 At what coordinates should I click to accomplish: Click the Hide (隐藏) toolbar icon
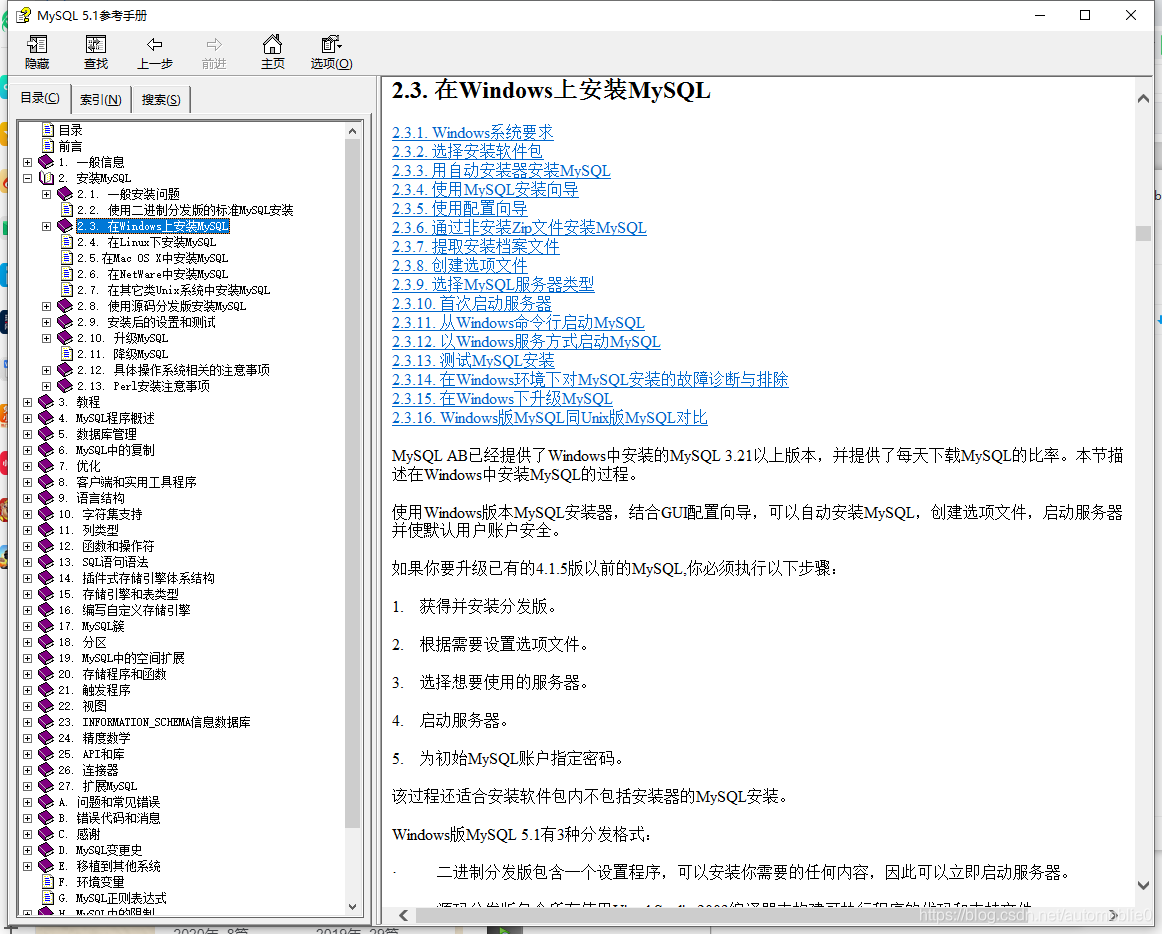[x=37, y=44]
